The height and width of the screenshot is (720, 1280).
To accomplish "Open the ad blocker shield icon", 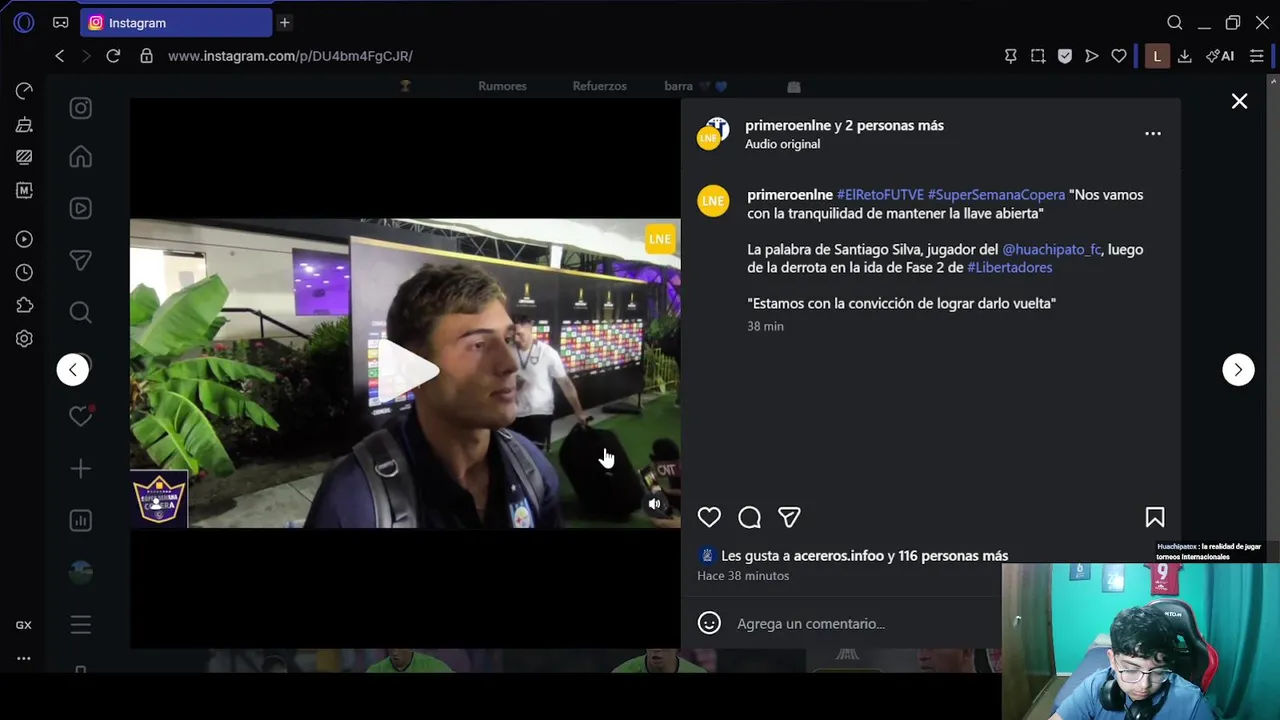I will [1065, 56].
